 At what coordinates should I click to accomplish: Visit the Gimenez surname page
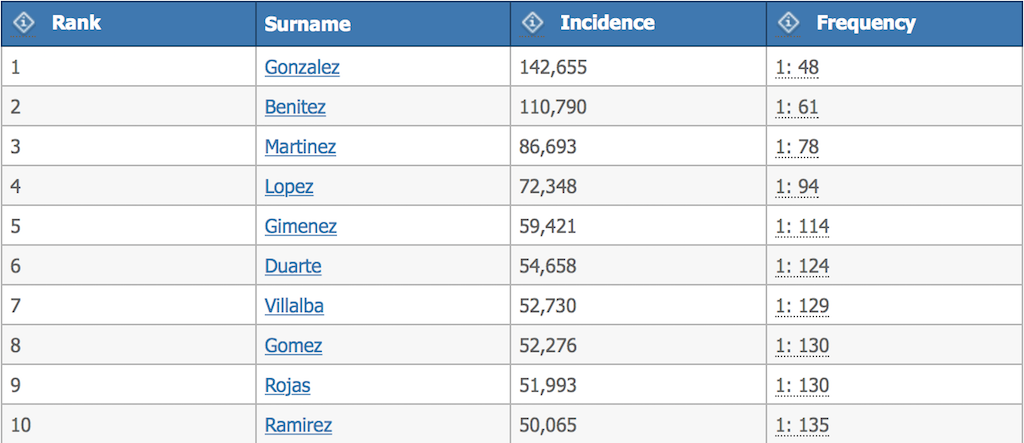pyautogui.click(x=300, y=227)
